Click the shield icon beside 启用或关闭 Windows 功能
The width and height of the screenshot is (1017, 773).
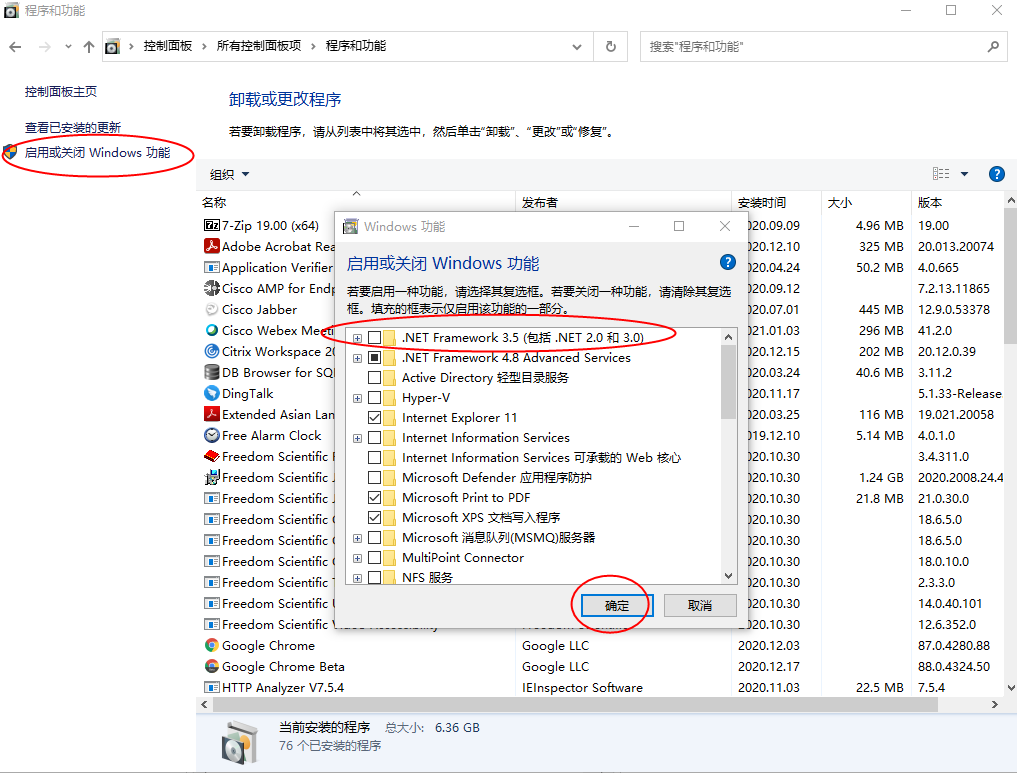pyautogui.click(x=10, y=152)
